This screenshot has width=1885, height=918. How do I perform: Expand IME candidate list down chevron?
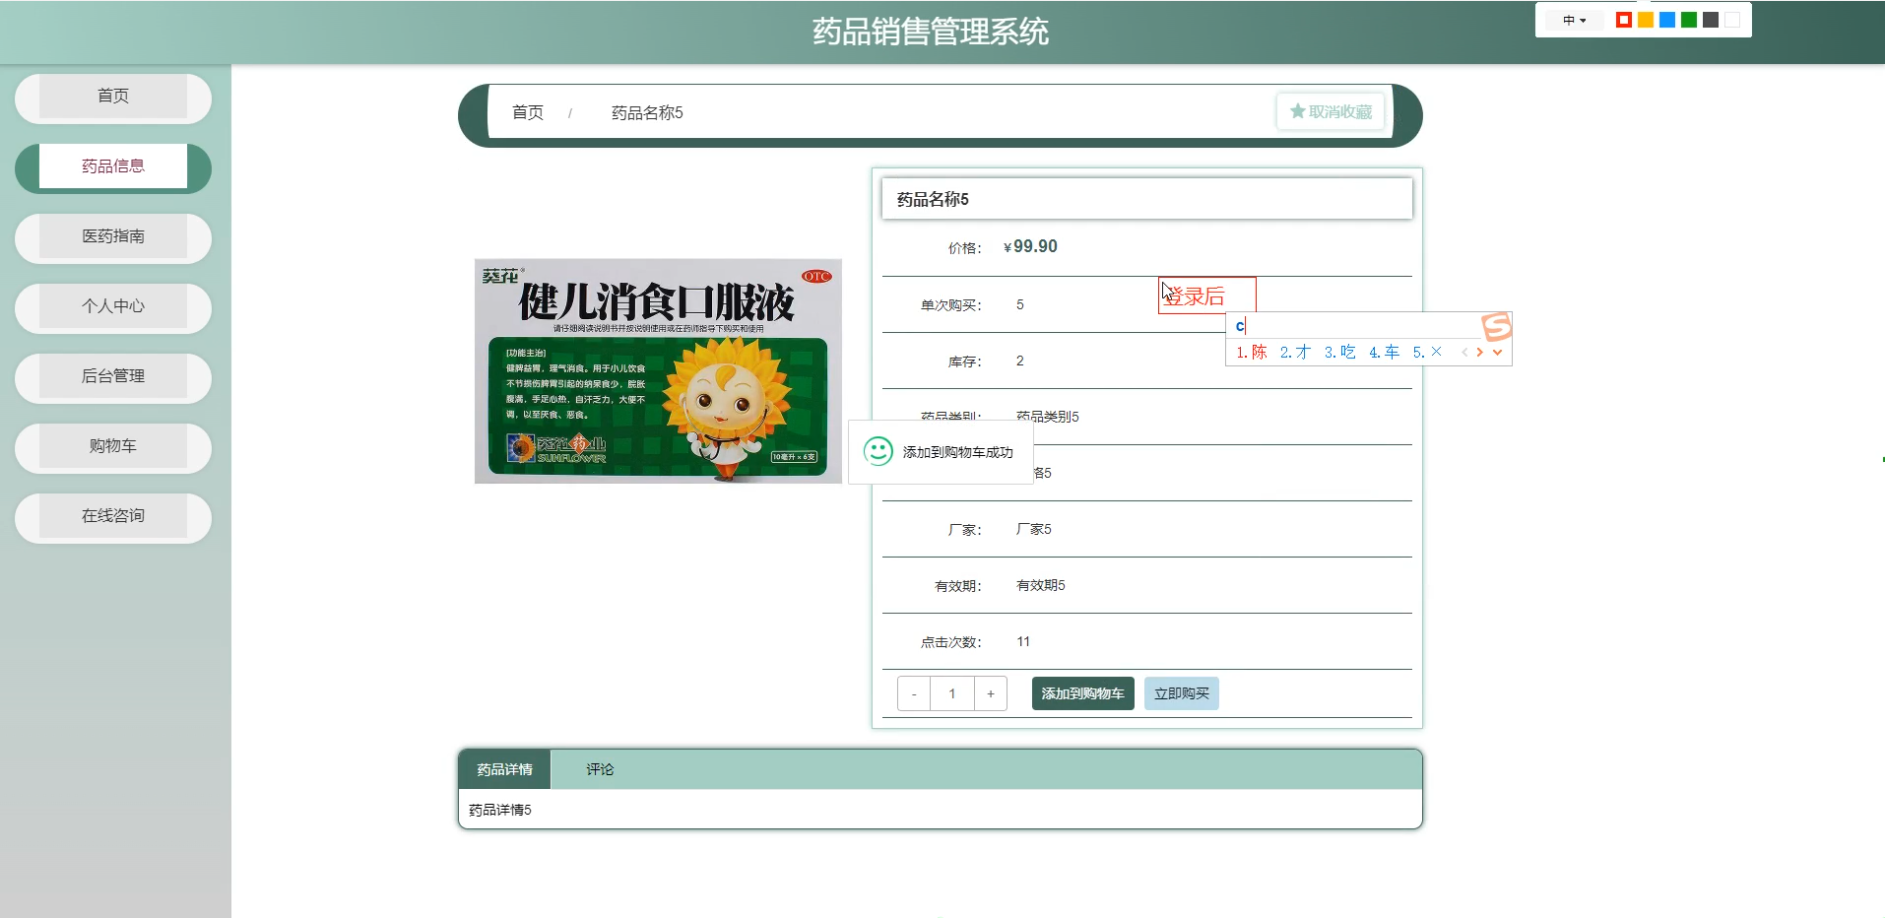pyautogui.click(x=1497, y=352)
